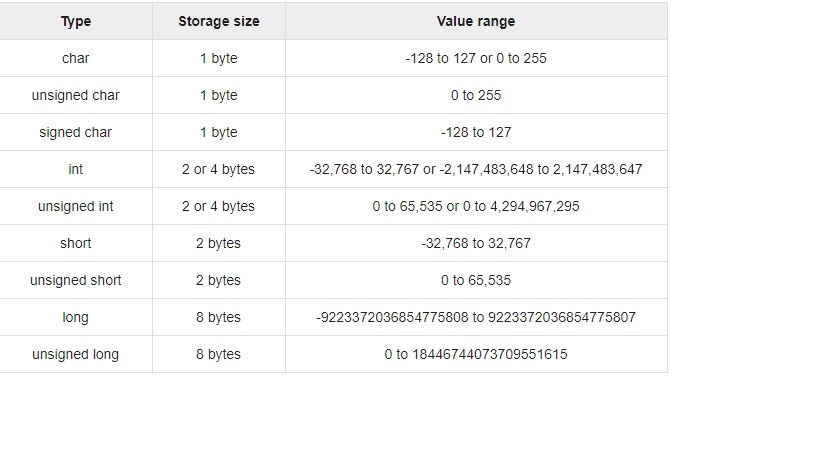Select the '2 or 4 bytes' cell for int
Screen dimensions: 819x460
point(219,169)
